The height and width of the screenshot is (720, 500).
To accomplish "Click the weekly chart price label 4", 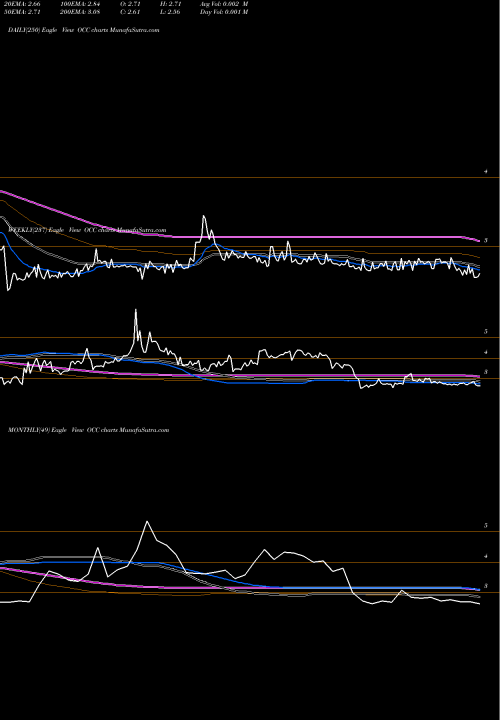I will tap(486, 352).
